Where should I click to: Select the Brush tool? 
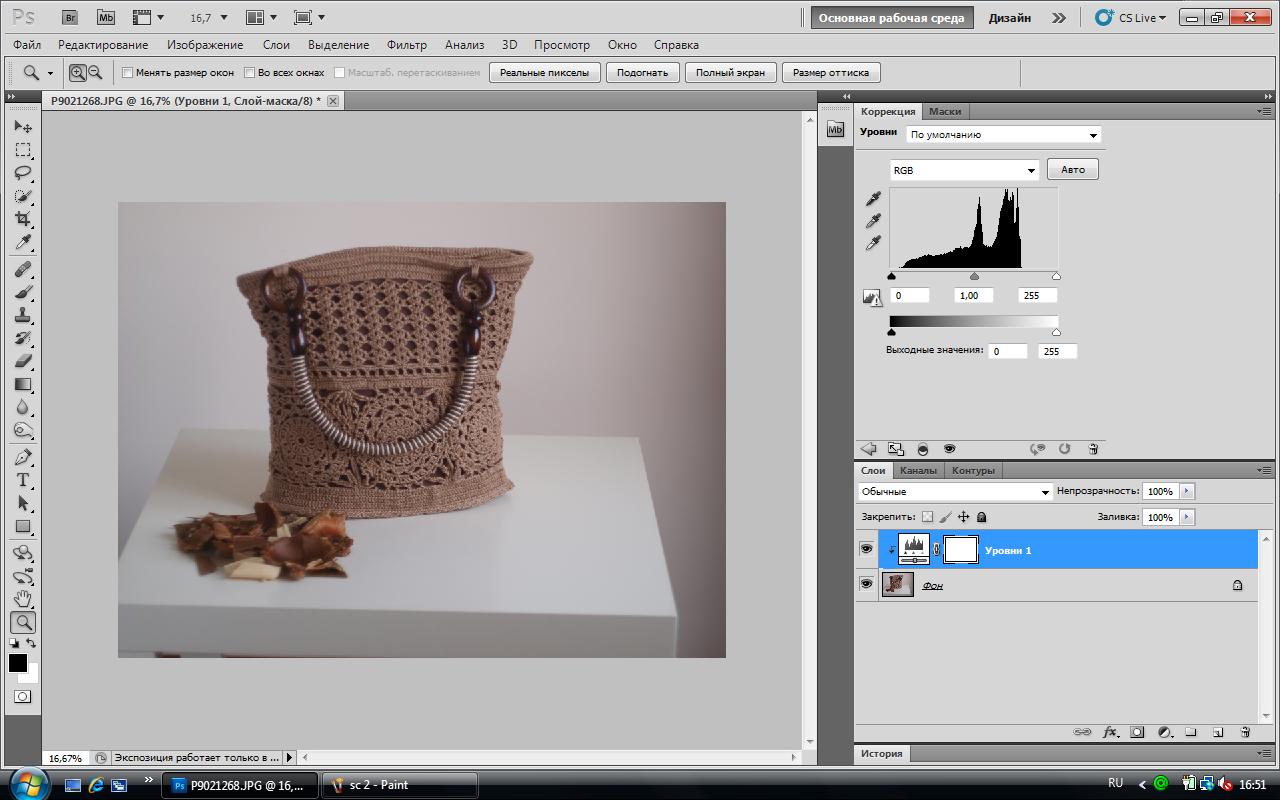[23, 292]
